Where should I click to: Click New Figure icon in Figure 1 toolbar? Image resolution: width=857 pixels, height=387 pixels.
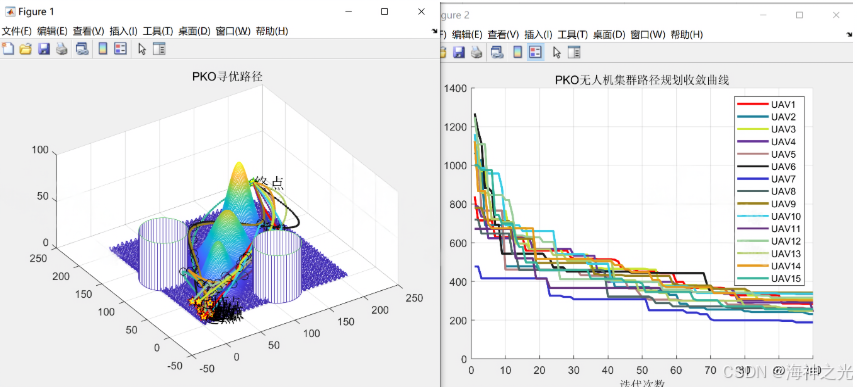point(8,49)
